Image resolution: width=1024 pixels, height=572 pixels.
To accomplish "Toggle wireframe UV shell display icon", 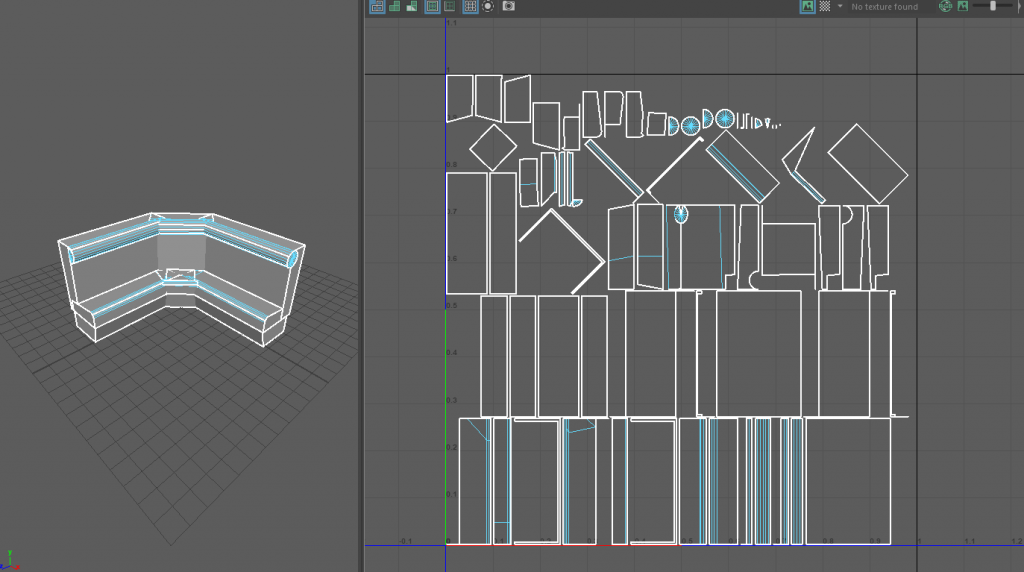I will click(377, 6).
